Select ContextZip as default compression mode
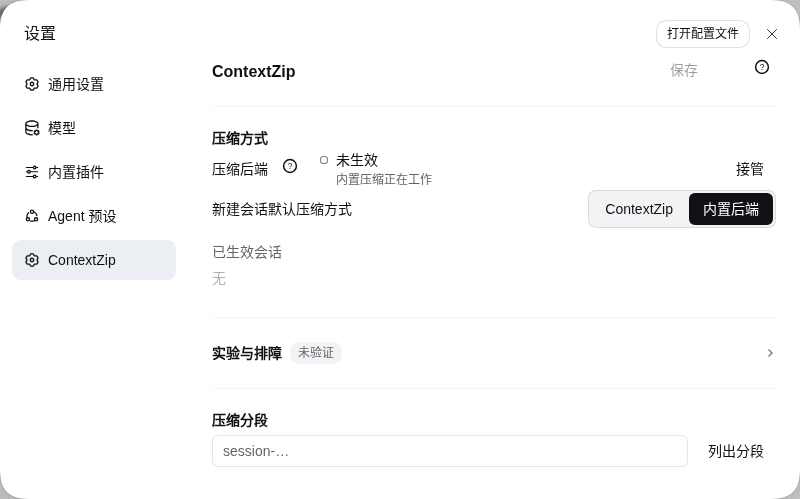Viewport: 800px width, 499px height. click(639, 209)
